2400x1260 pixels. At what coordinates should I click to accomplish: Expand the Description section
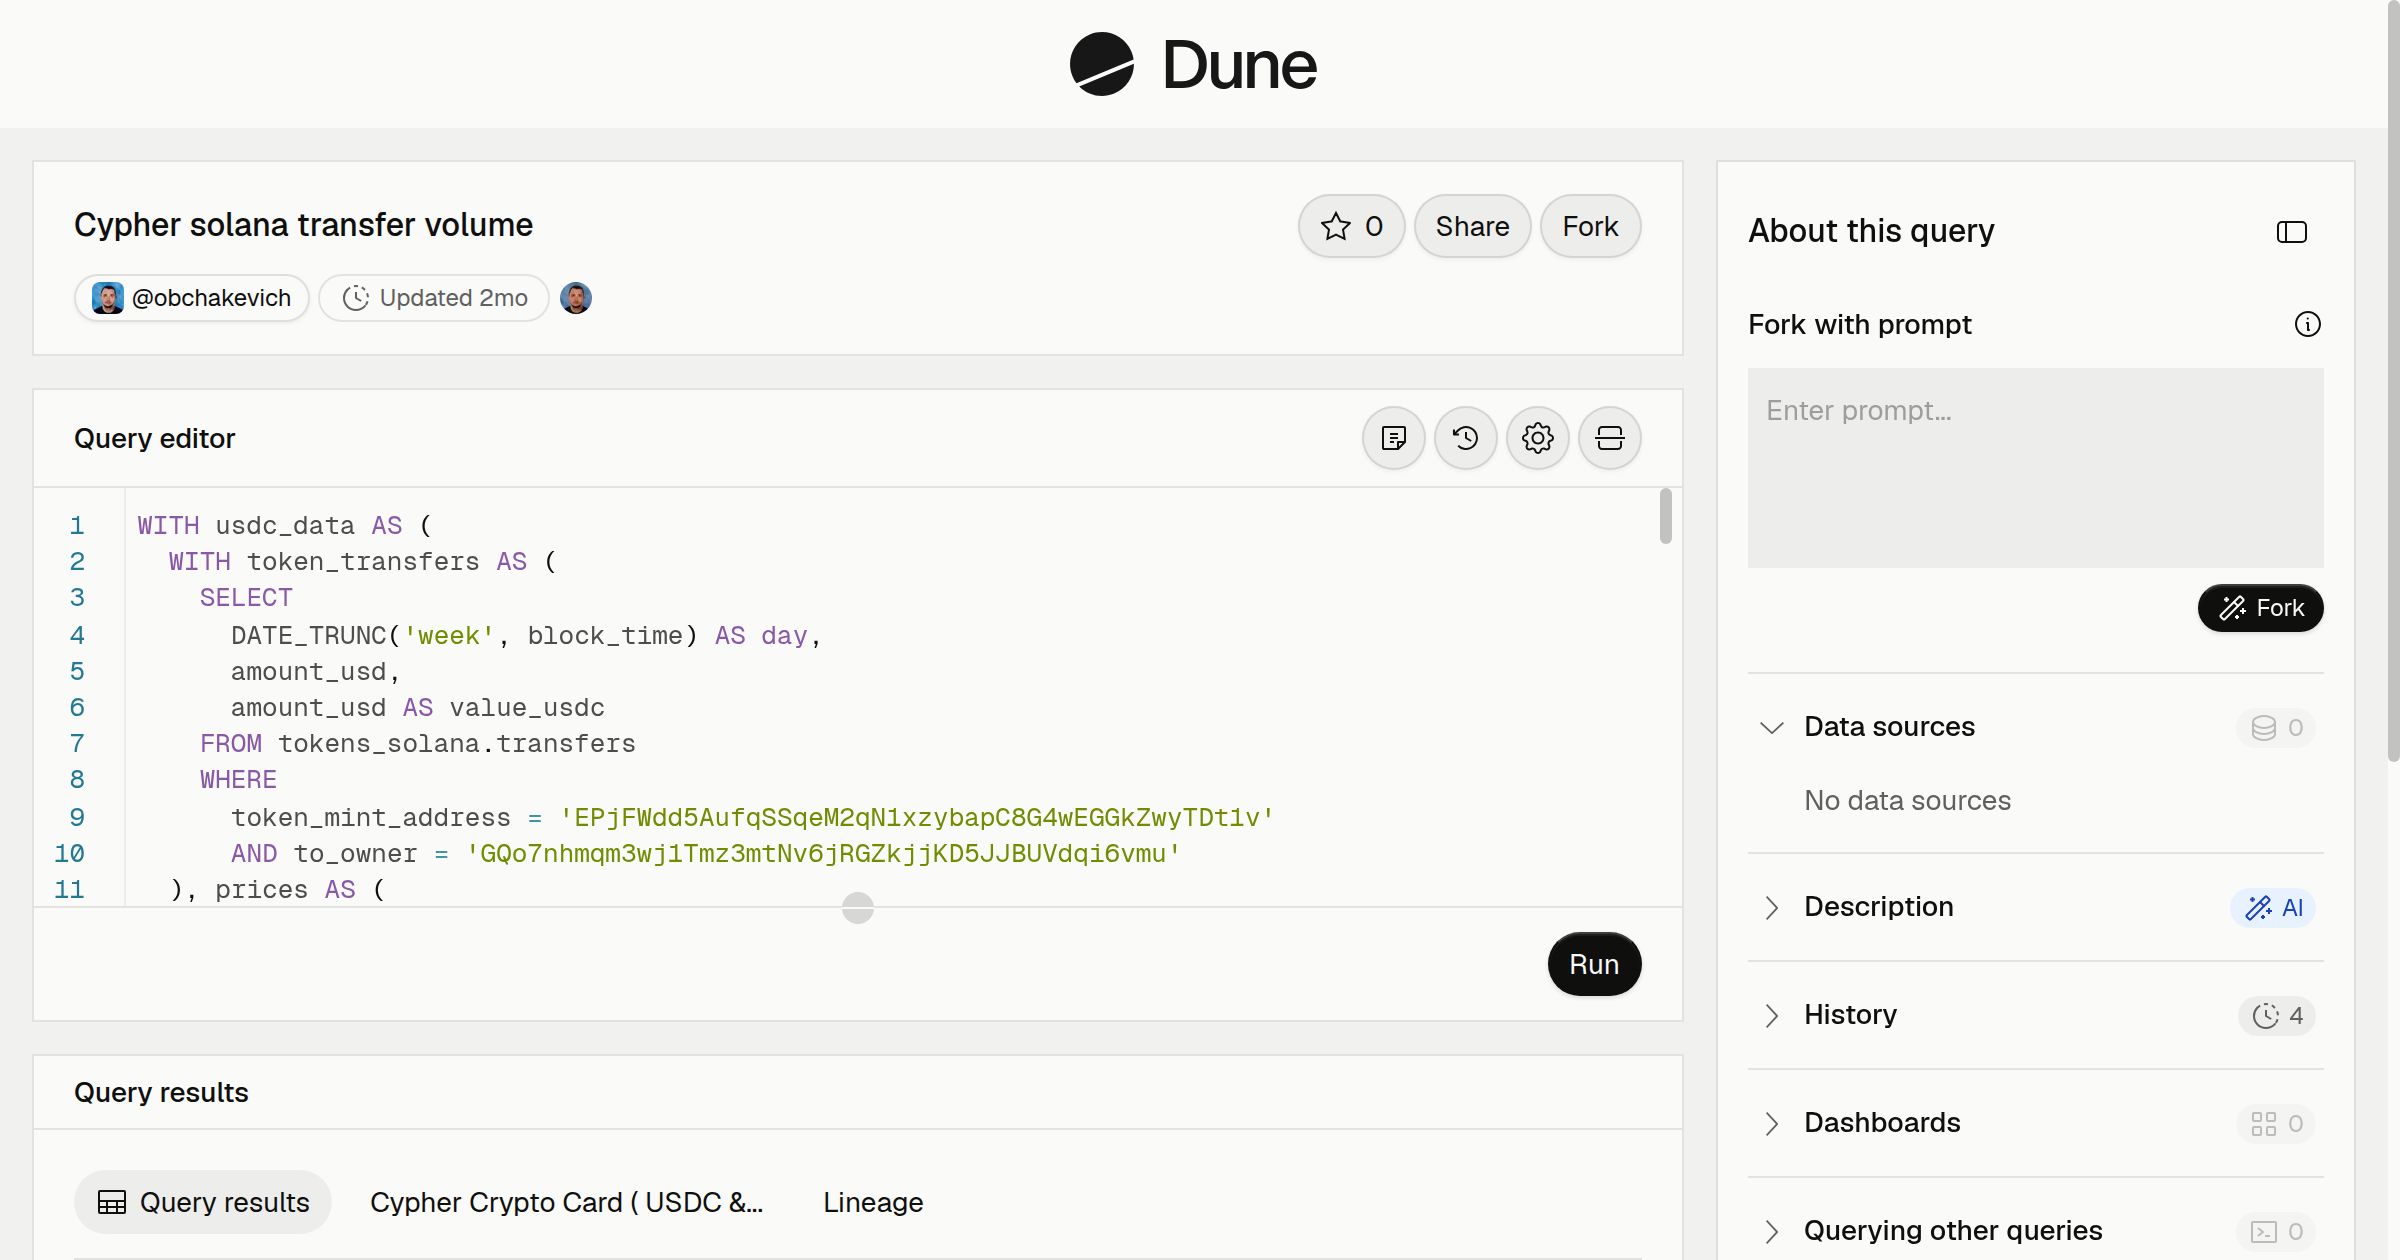(1772, 907)
